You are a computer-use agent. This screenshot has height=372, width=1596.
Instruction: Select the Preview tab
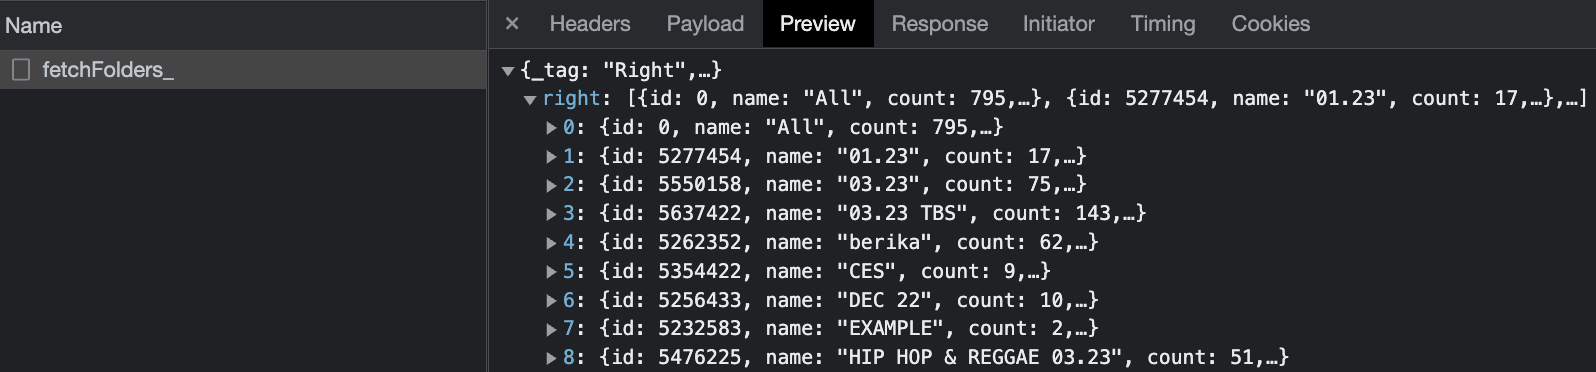[x=818, y=23]
